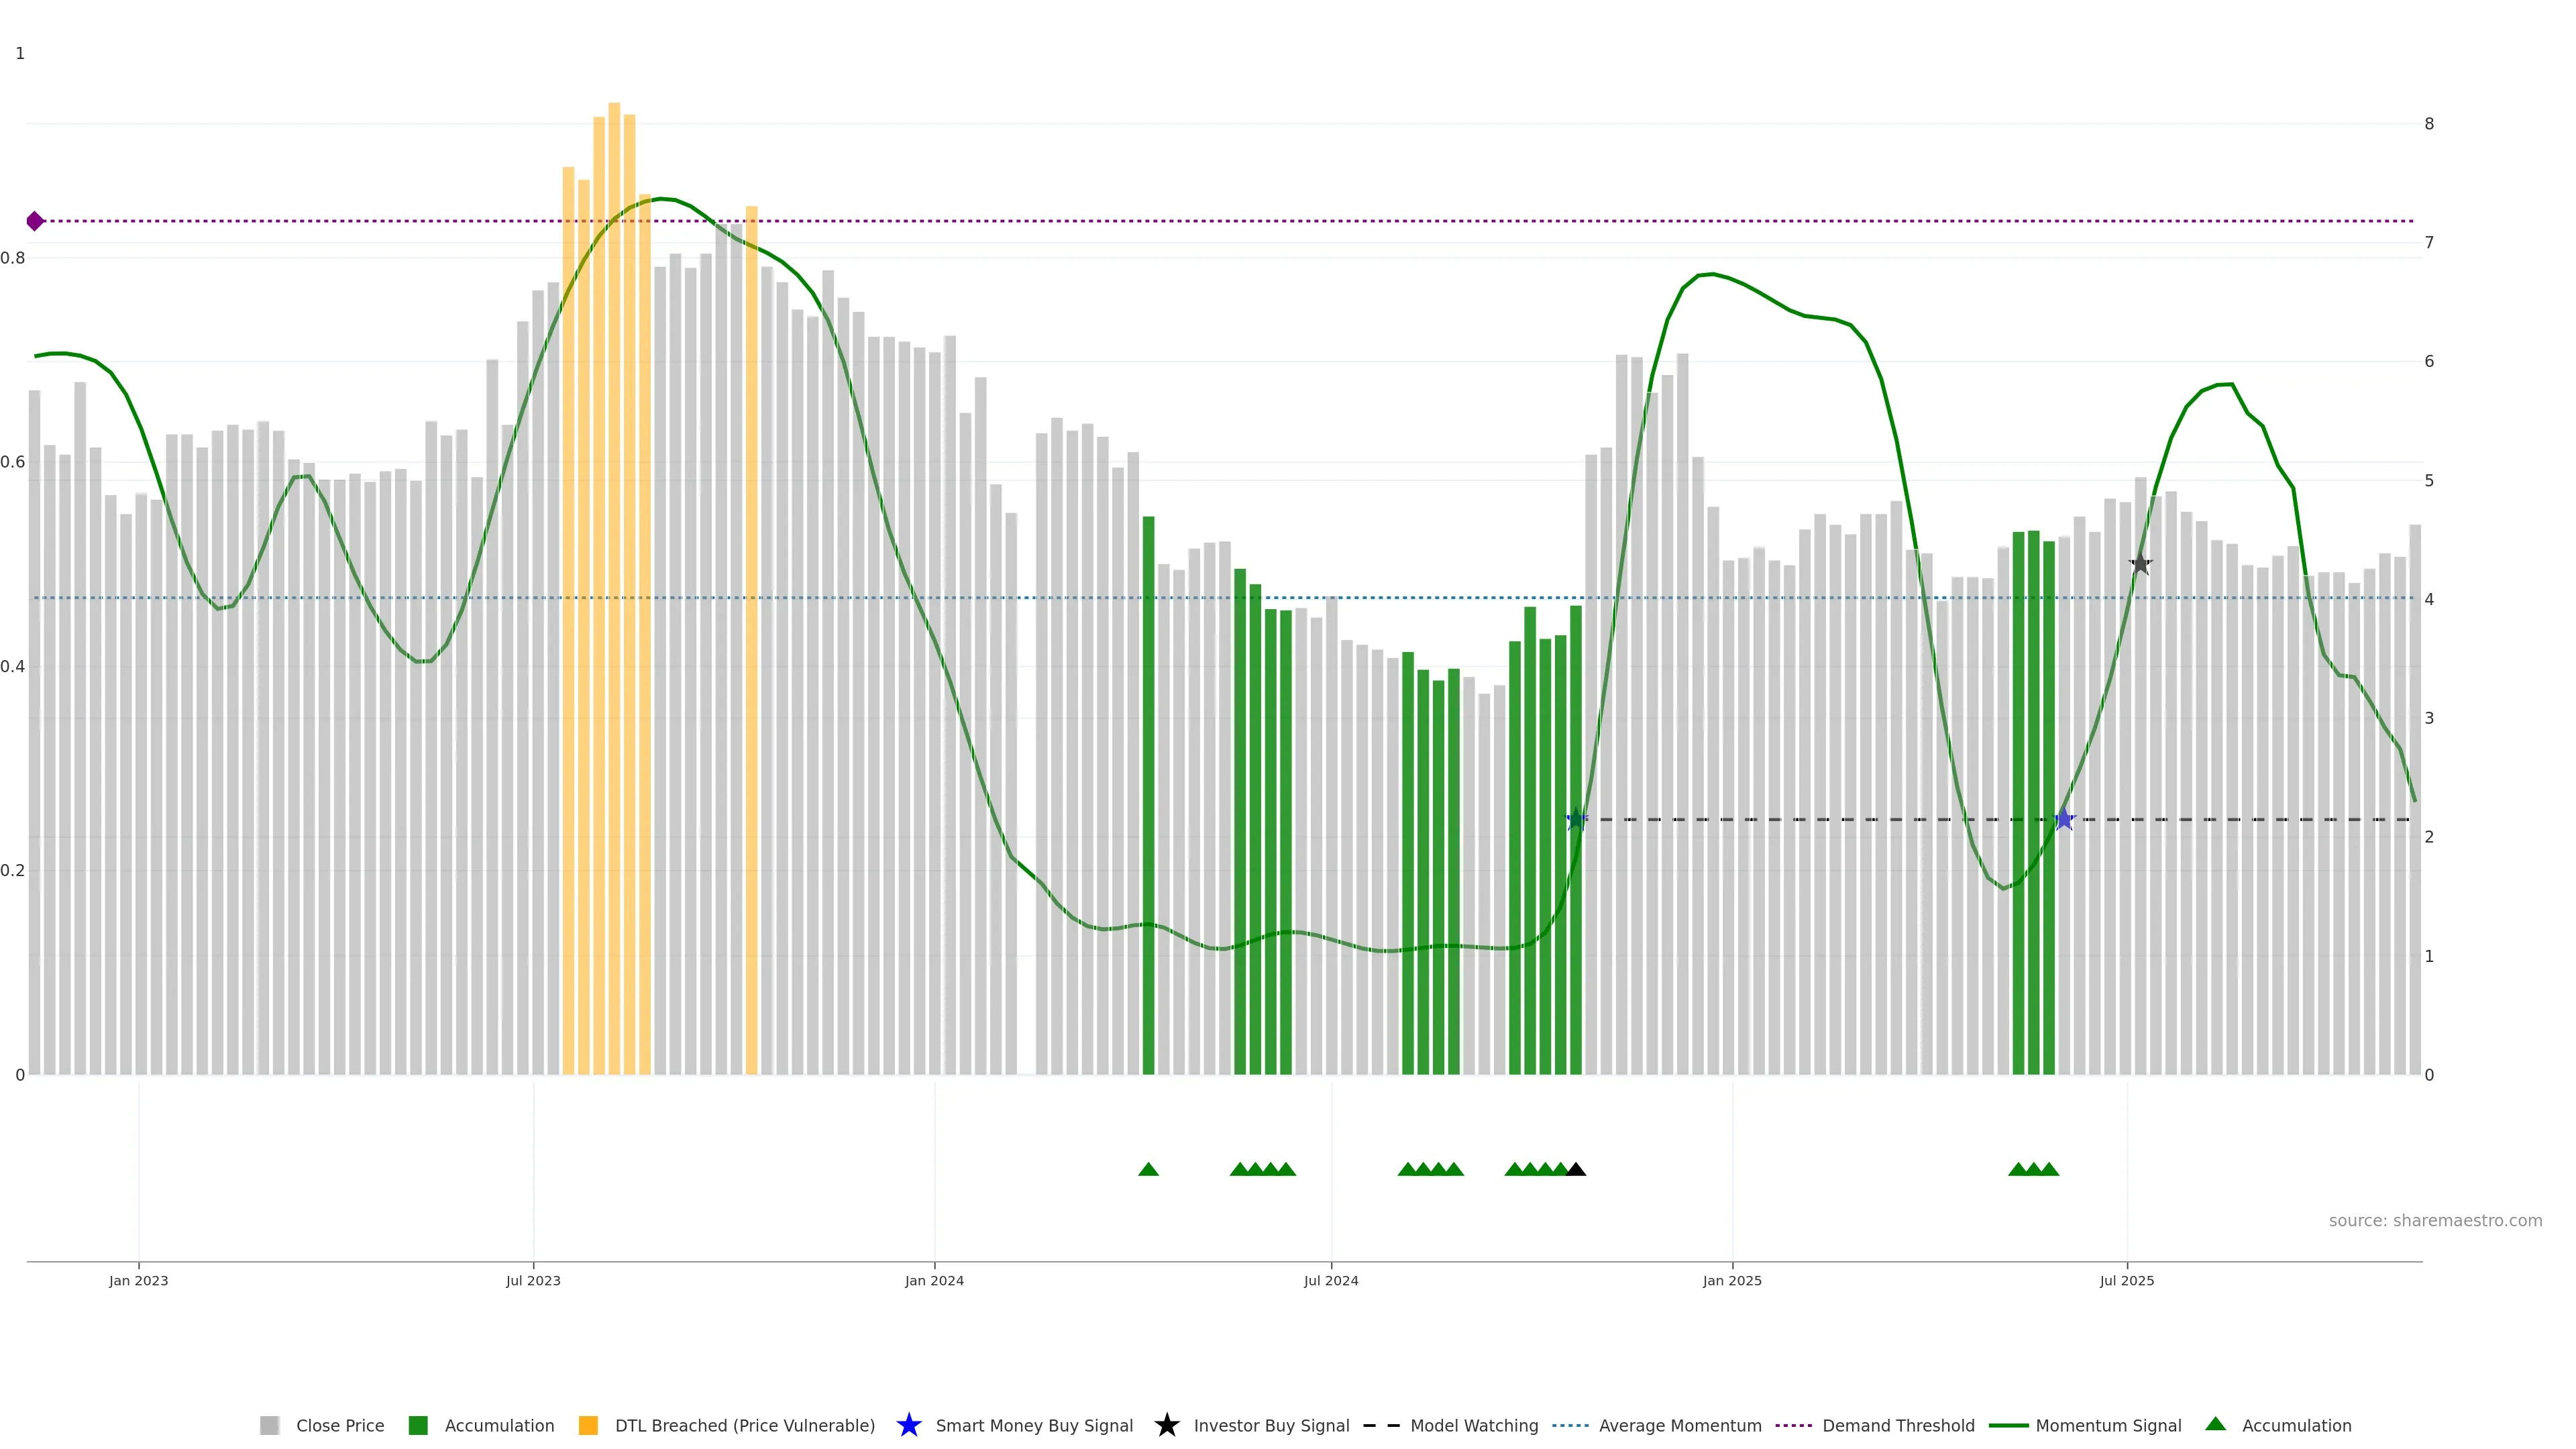2576x1449 pixels.
Task: Toggle Momentum Signal legend entry
Action: [2108, 1425]
